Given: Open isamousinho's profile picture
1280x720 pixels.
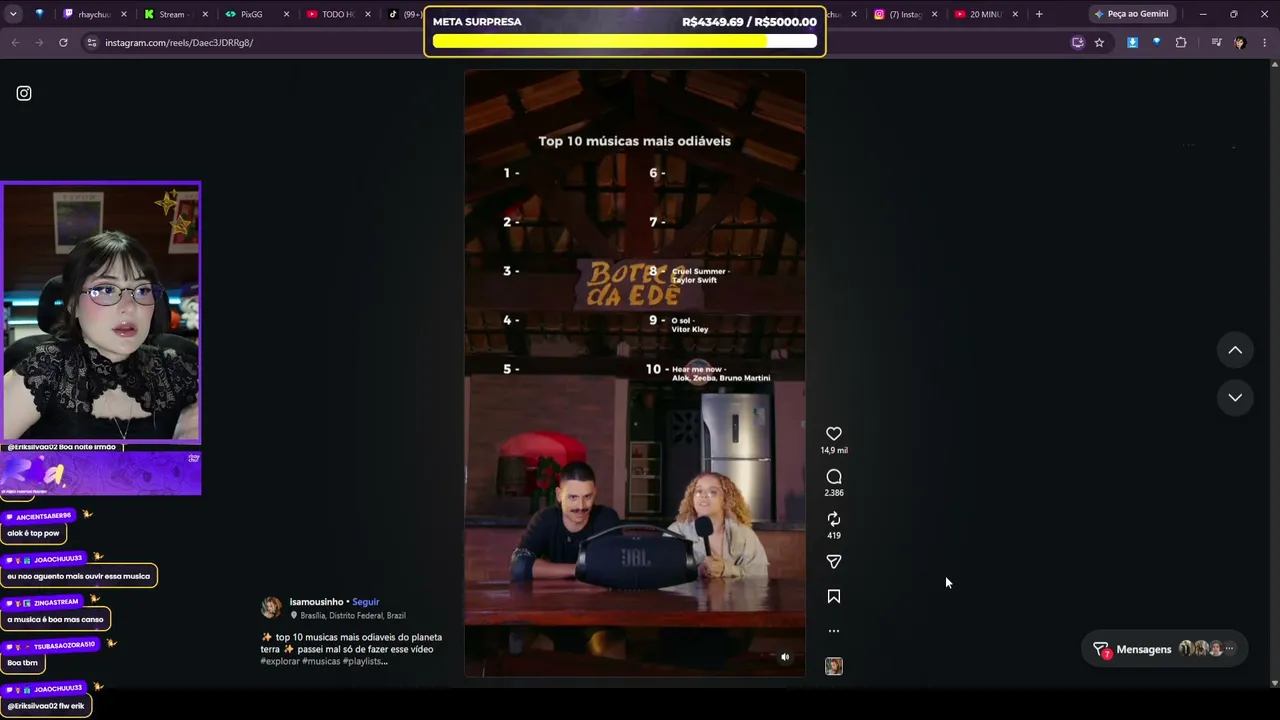Looking at the screenshot, I should (x=271, y=608).
